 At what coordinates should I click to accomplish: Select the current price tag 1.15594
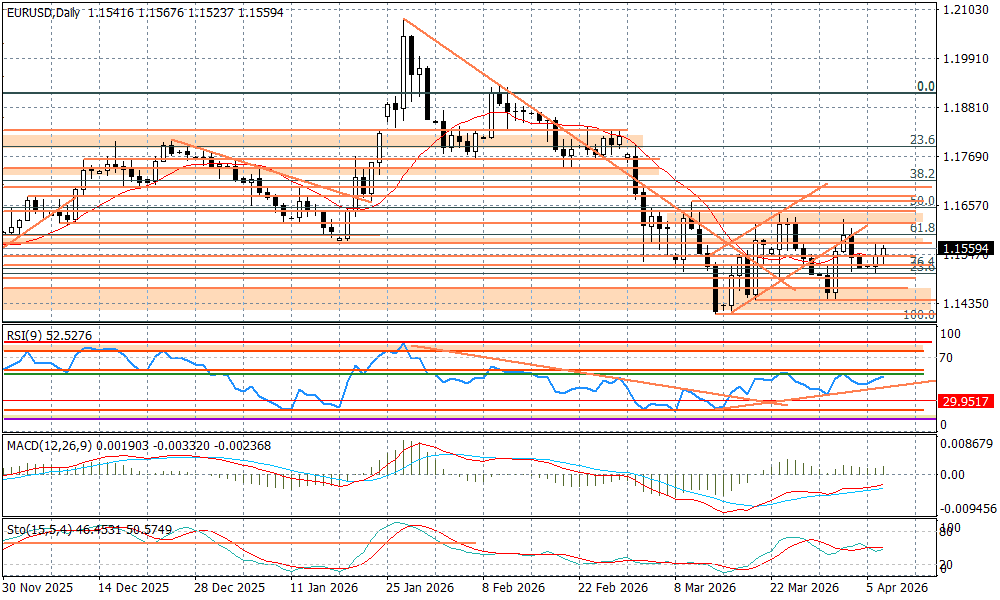[965, 248]
